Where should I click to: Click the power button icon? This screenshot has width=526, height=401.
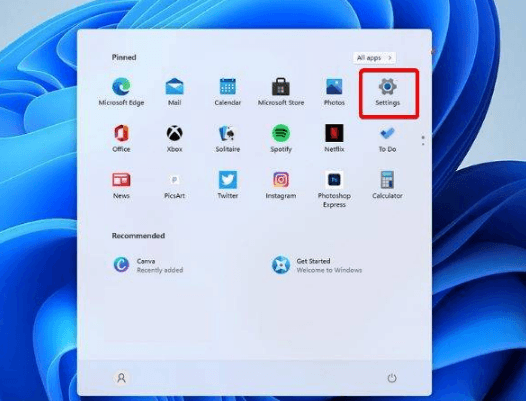392,378
